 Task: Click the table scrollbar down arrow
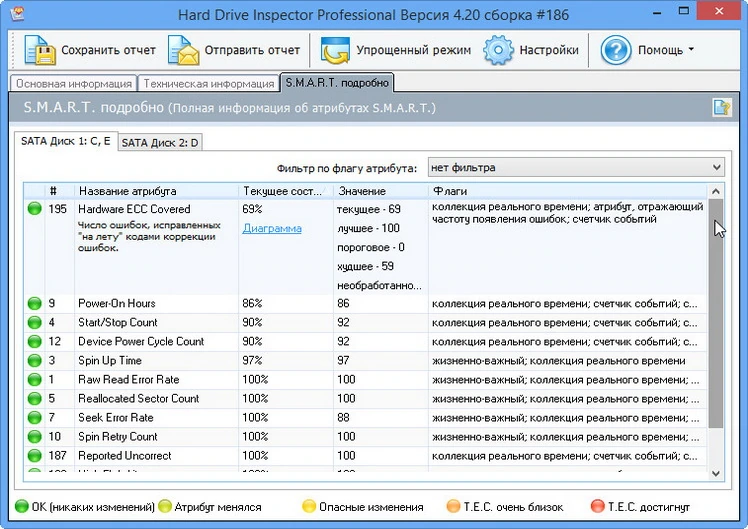pyautogui.click(x=716, y=474)
